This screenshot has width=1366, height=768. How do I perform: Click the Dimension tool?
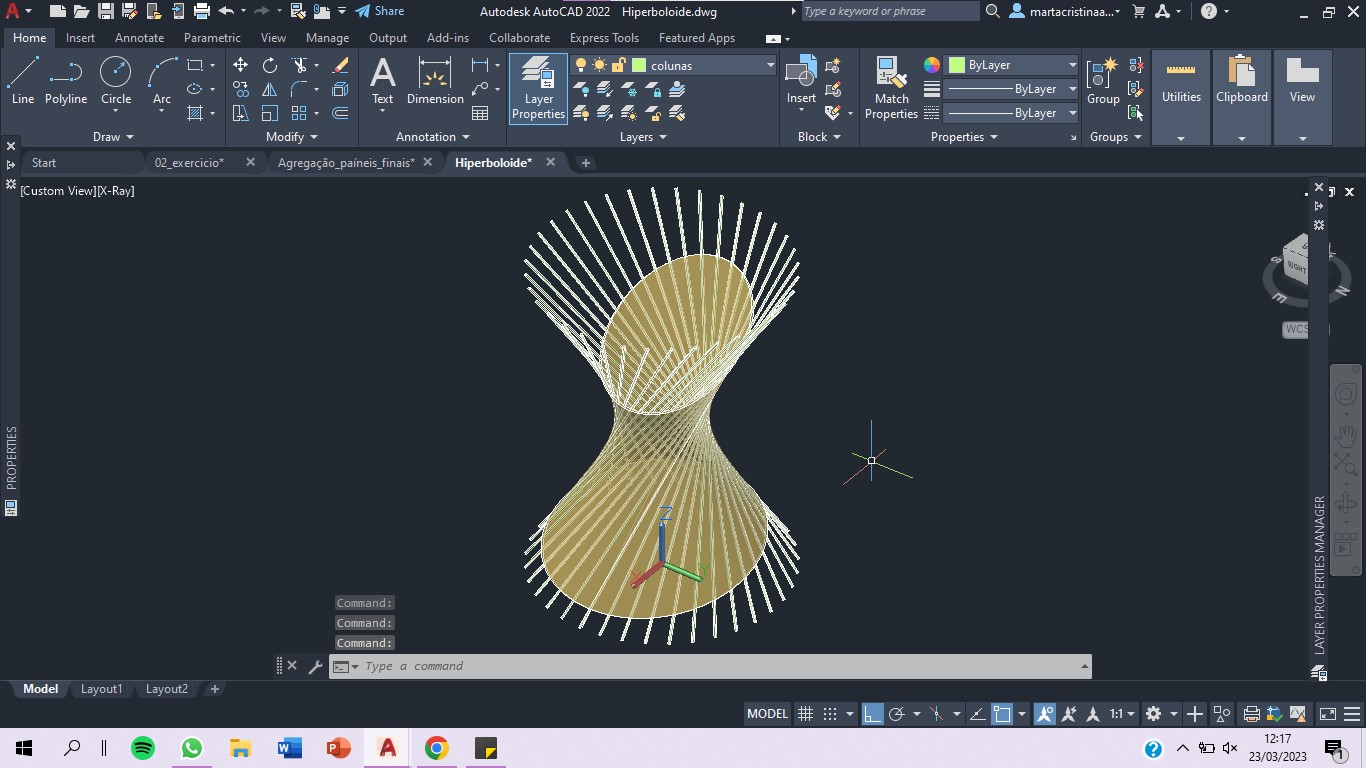[435, 81]
